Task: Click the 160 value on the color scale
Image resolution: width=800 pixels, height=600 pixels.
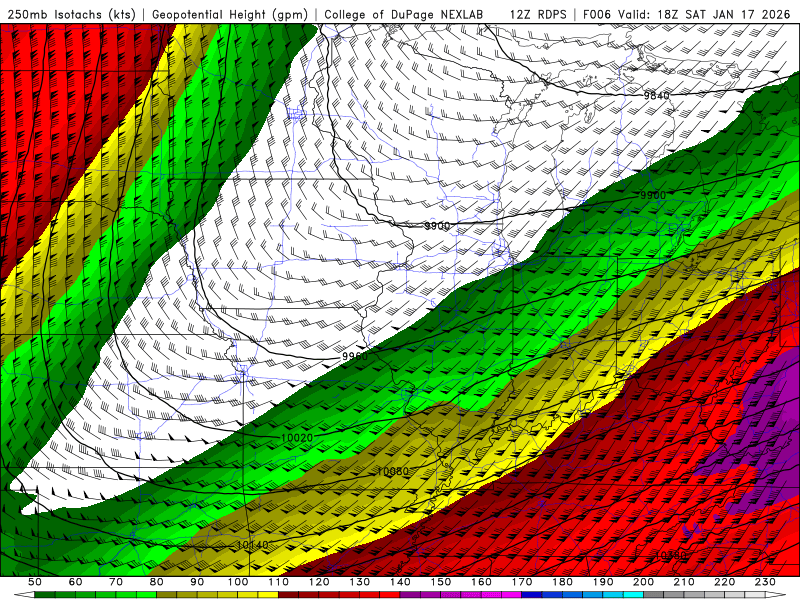Action: (481, 582)
